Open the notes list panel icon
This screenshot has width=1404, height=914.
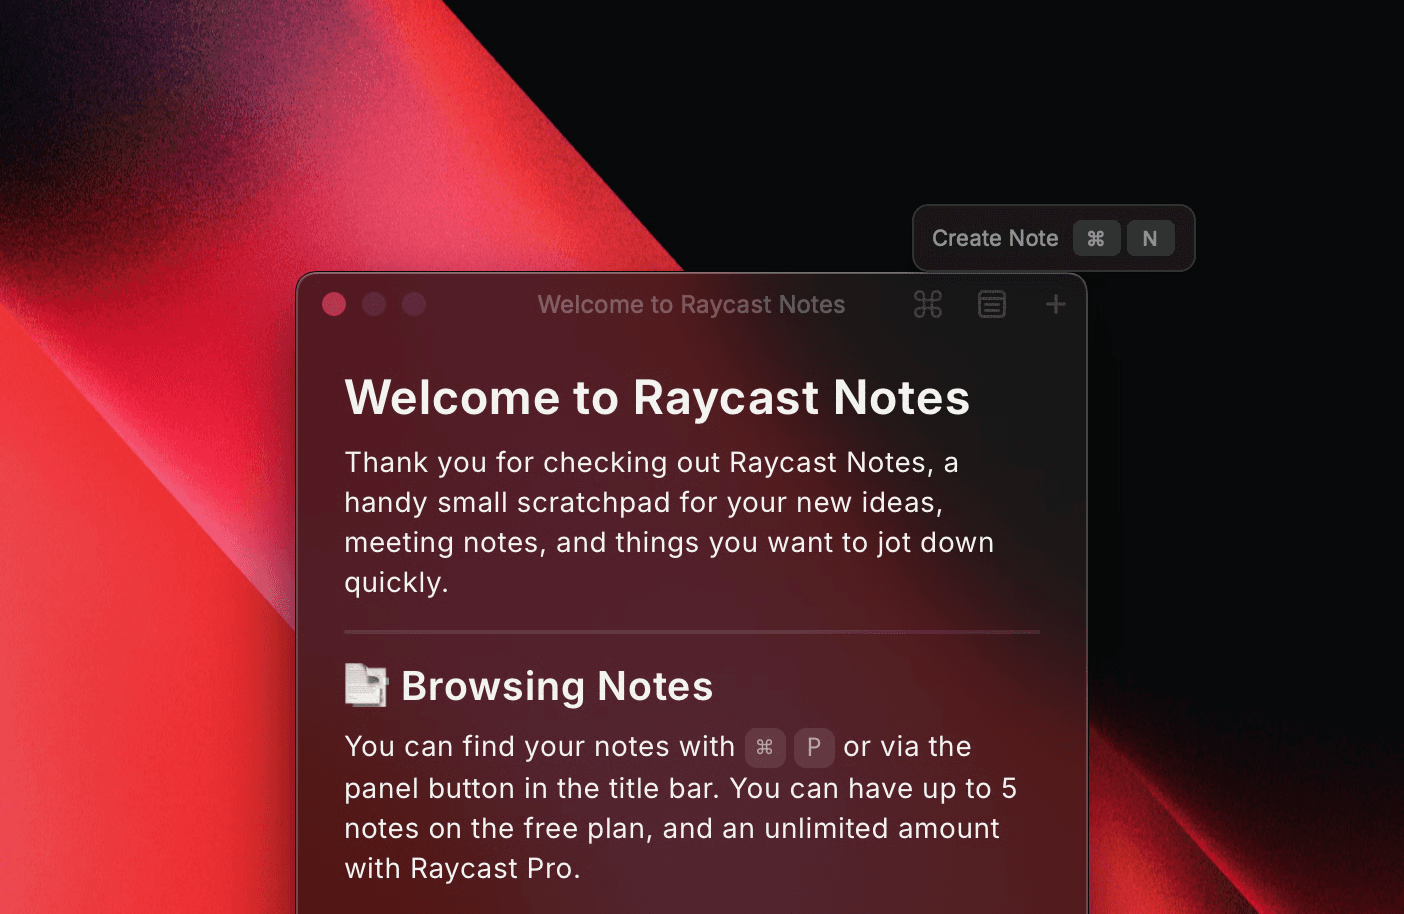pyautogui.click(x=992, y=304)
